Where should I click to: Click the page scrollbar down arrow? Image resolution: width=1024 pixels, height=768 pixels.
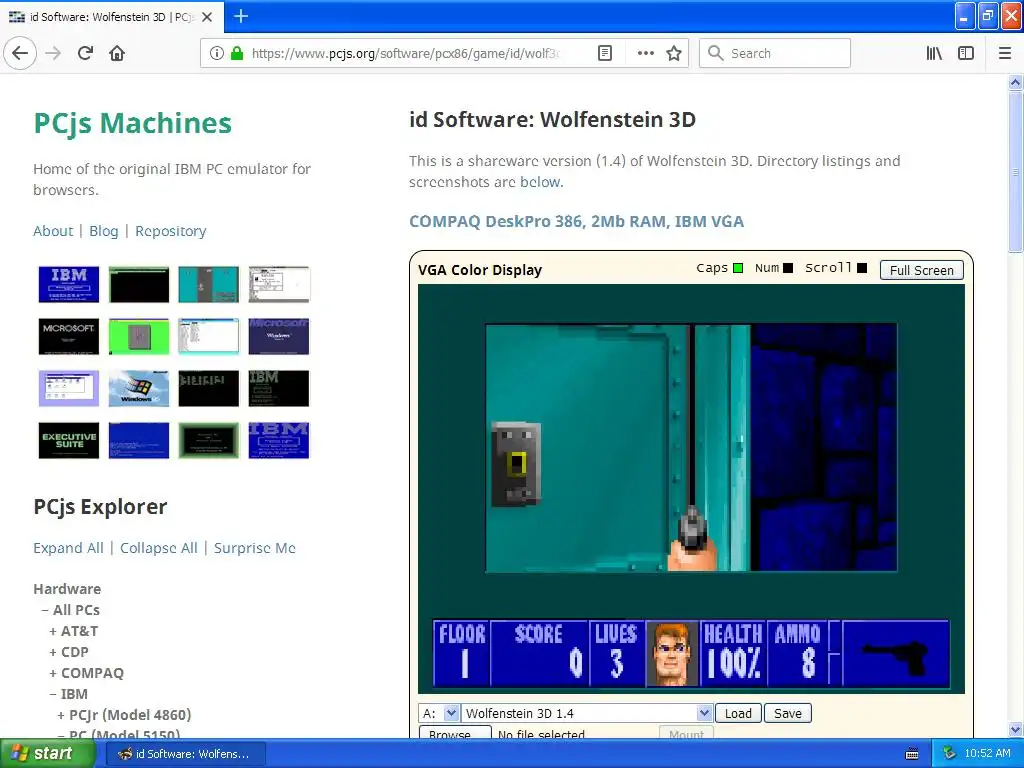[1015, 729]
